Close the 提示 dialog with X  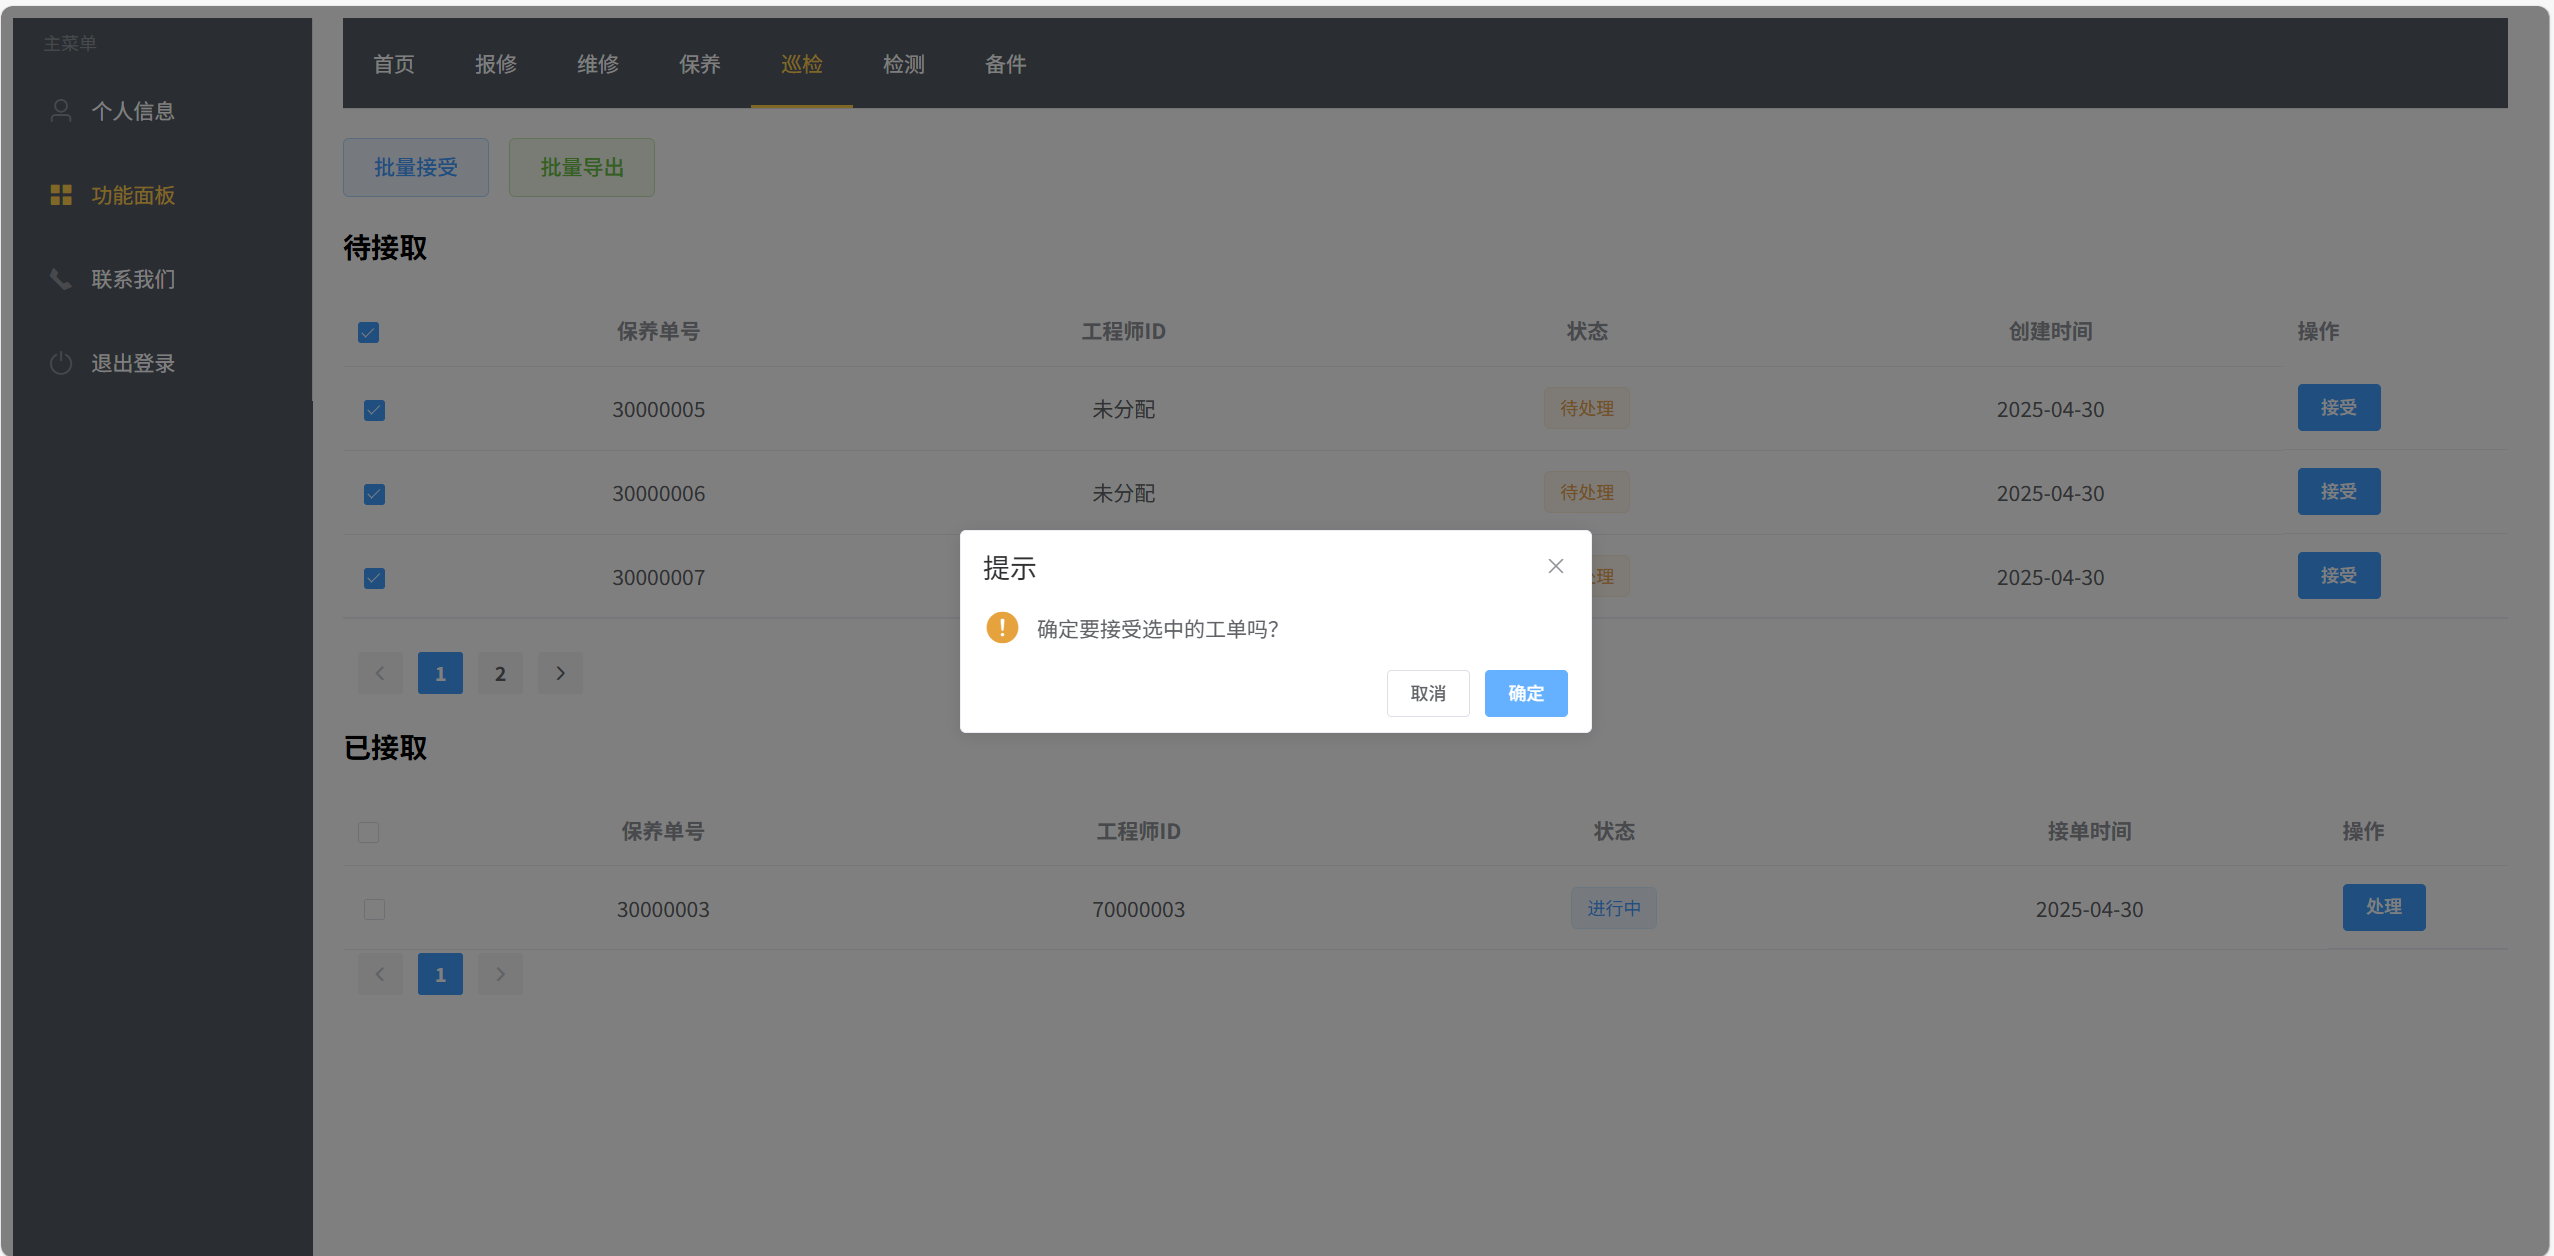(x=1555, y=566)
